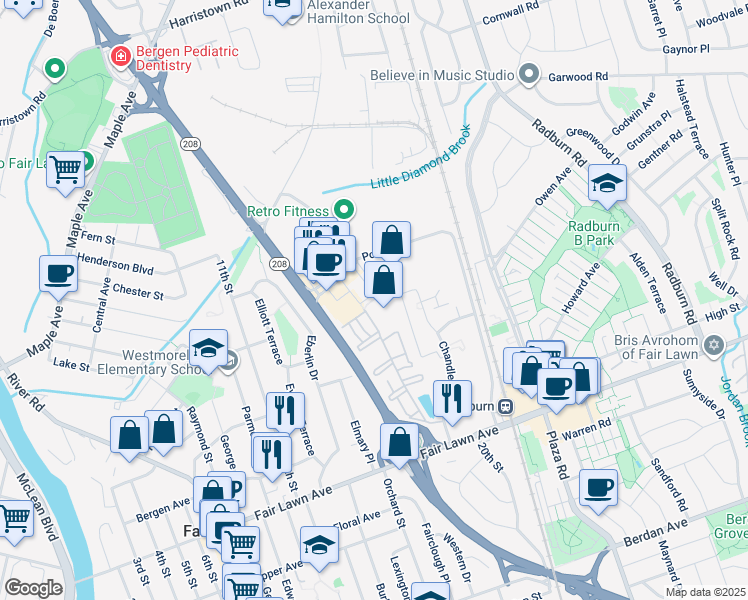The image size is (748, 600).
Task: Open the Map data ©2025 attribution
Action: [706, 593]
